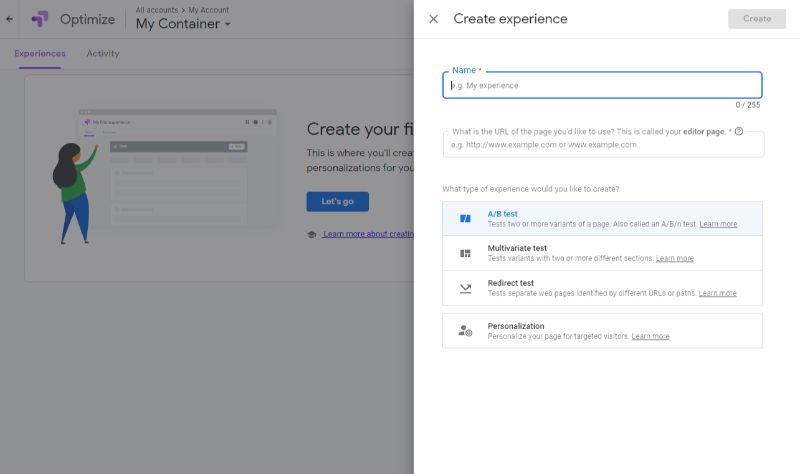
Task: Click the Redirect test icon
Action: point(465,288)
